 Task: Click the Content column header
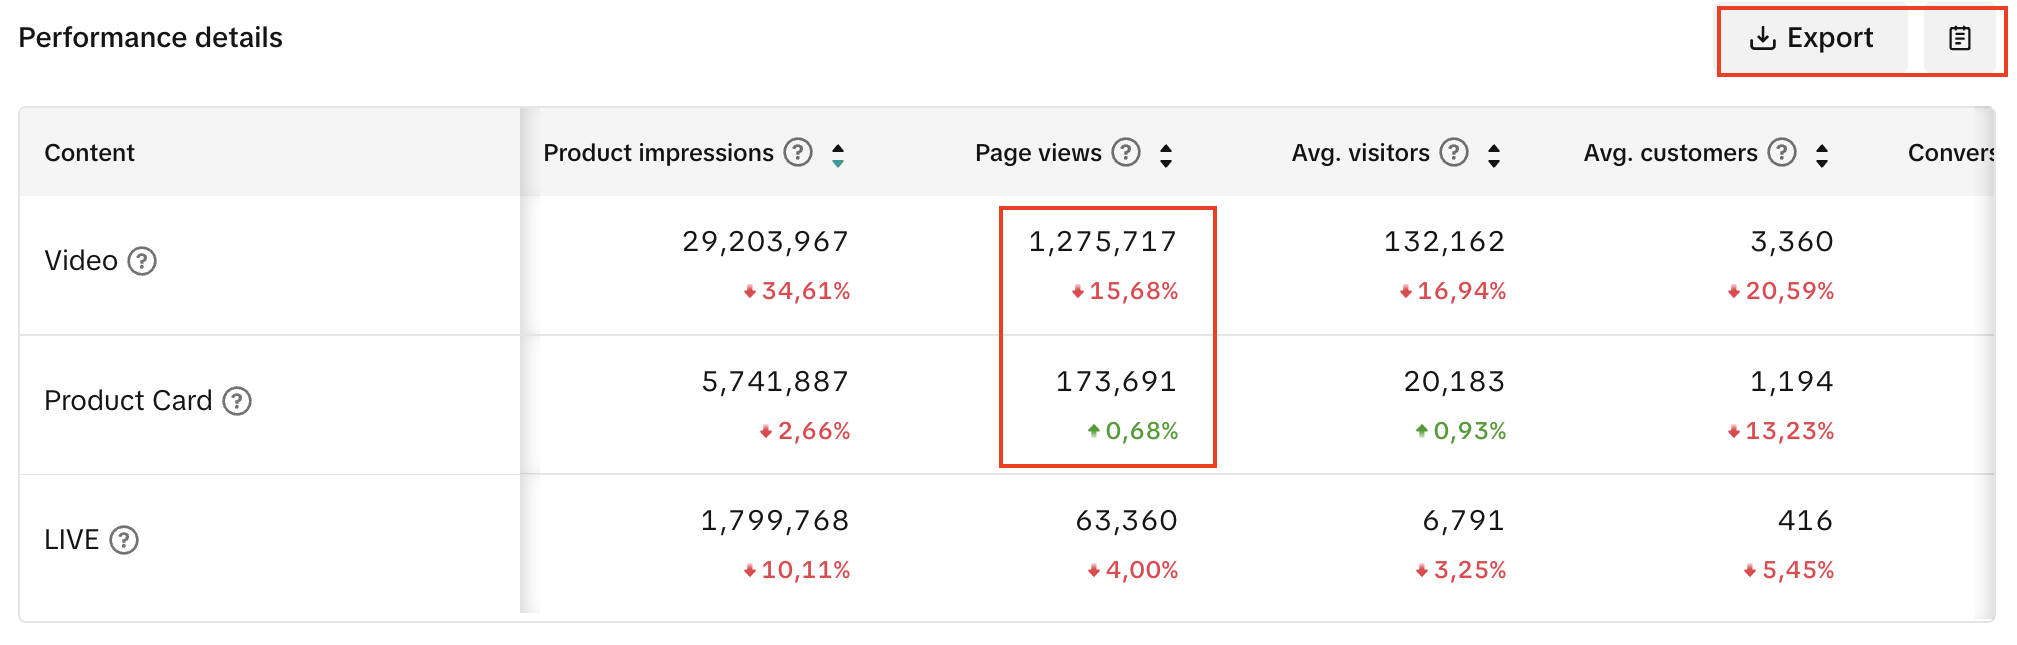pos(89,153)
